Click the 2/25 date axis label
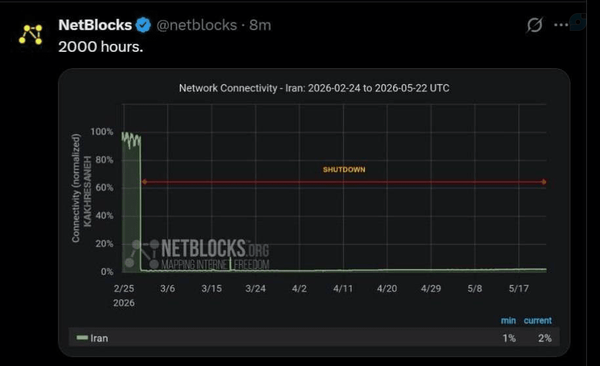600x366 pixels. point(124,288)
